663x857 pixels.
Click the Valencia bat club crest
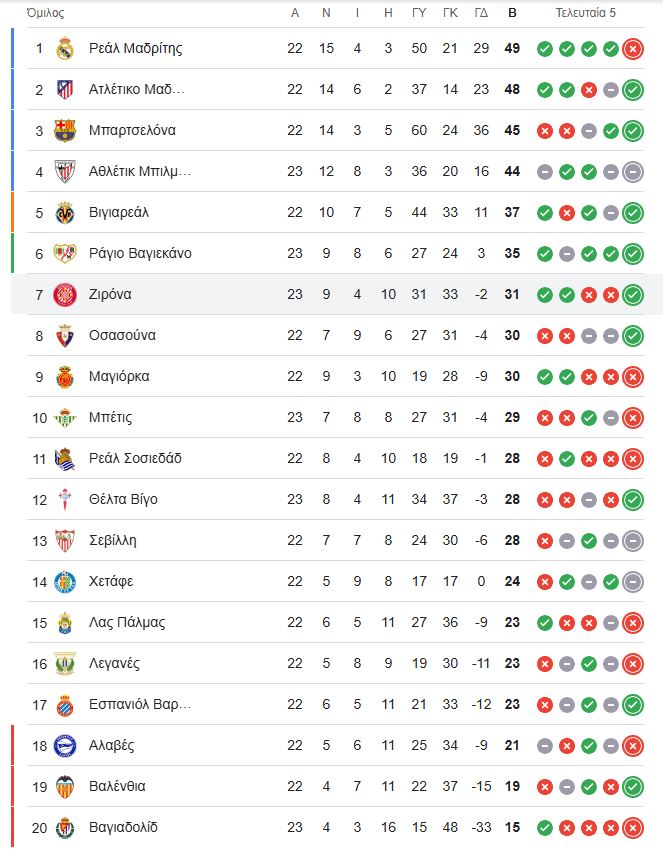pyautogui.click(x=65, y=786)
